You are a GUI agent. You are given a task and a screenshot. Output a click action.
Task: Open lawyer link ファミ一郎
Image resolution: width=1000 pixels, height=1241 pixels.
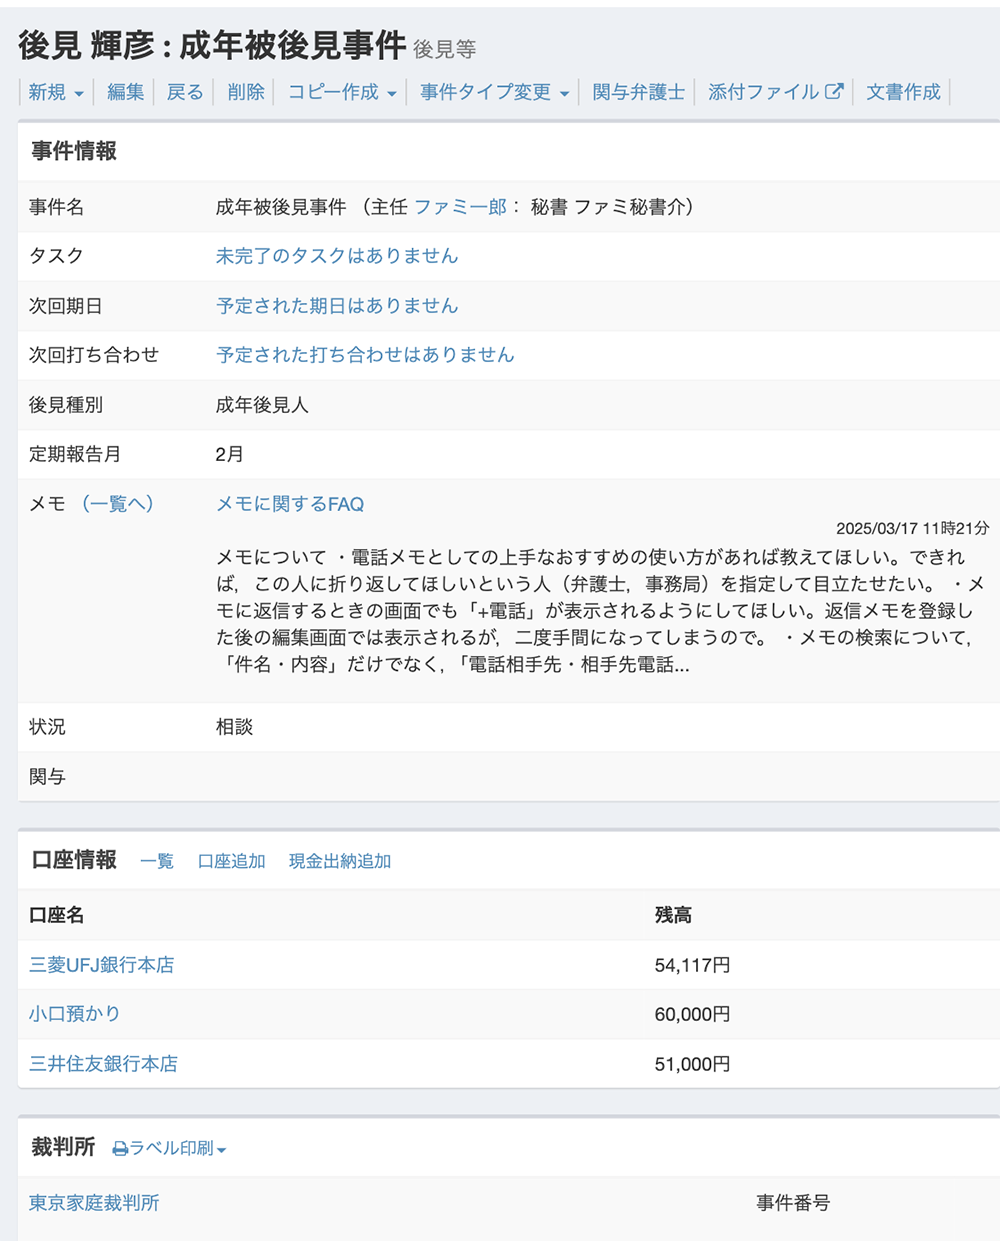point(460,207)
